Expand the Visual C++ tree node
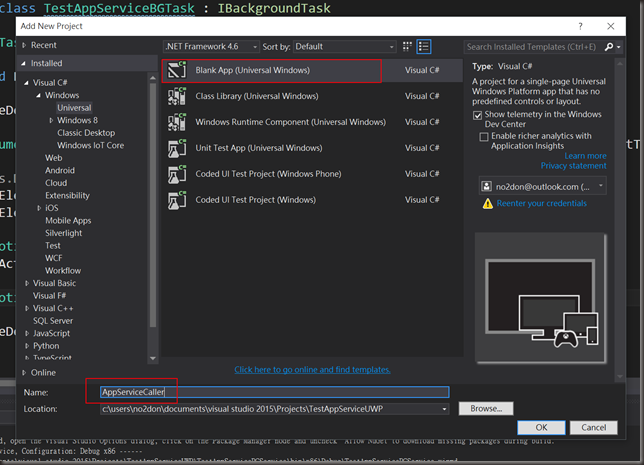Viewport: 644px width, 465px height. (x=27, y=308)
